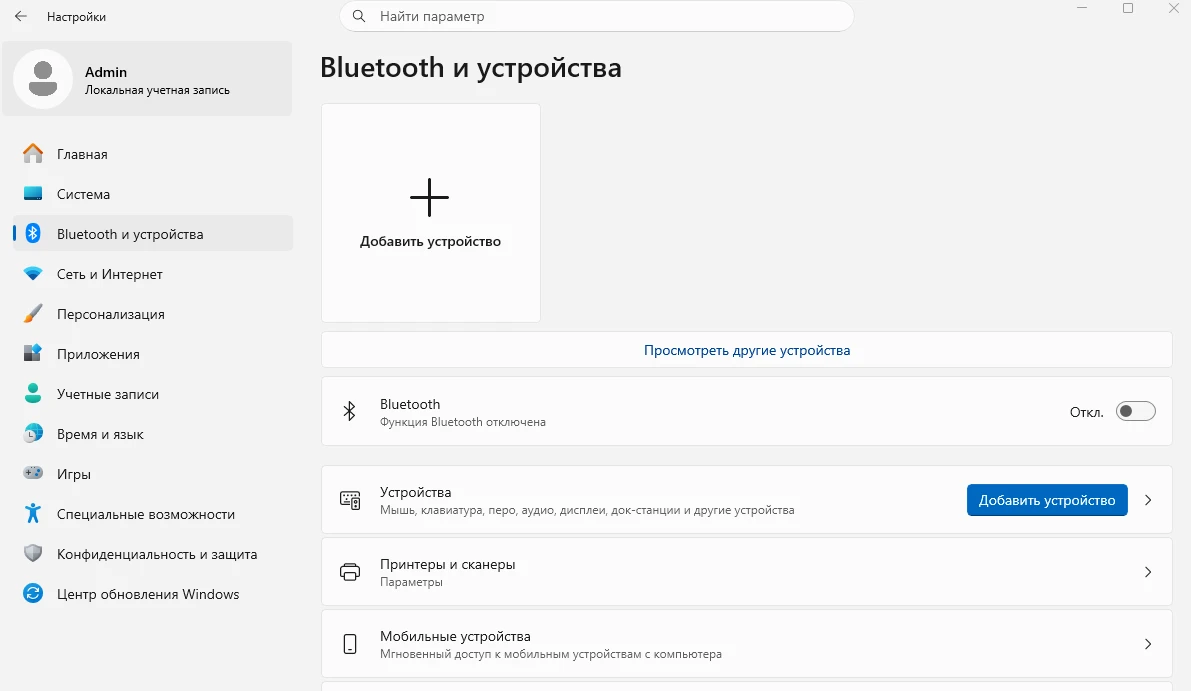
Task: Select Bluetooth и устройства in sidebar
Action: click(153, 234)
